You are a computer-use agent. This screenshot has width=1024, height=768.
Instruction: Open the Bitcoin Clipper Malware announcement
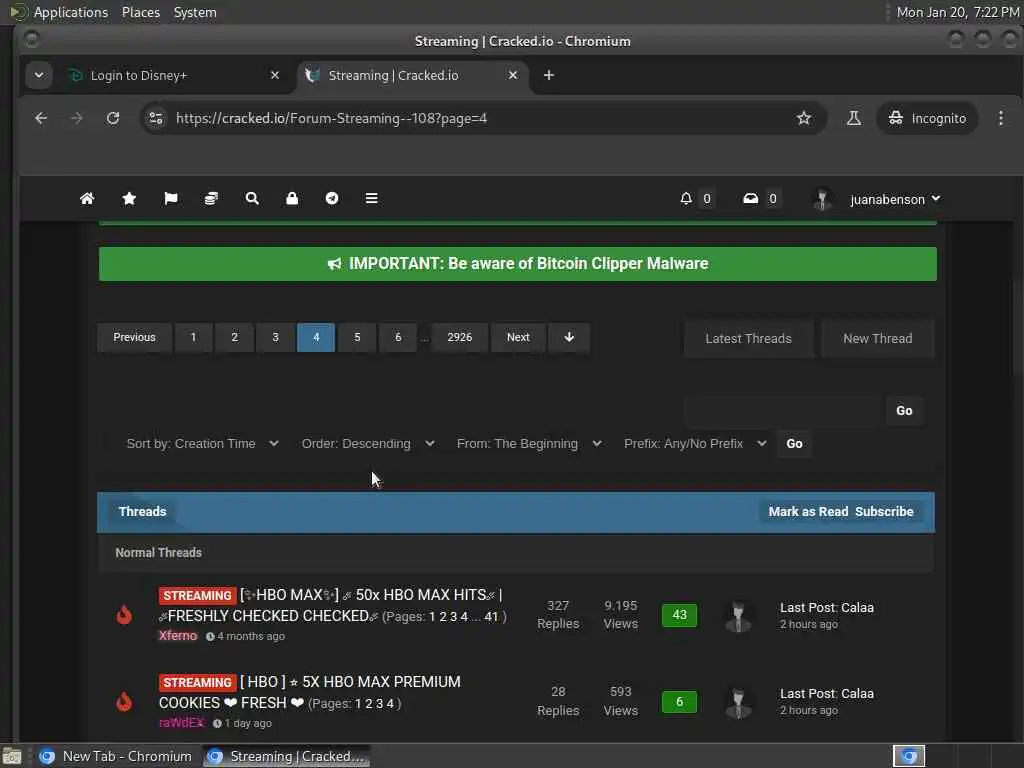518,264
